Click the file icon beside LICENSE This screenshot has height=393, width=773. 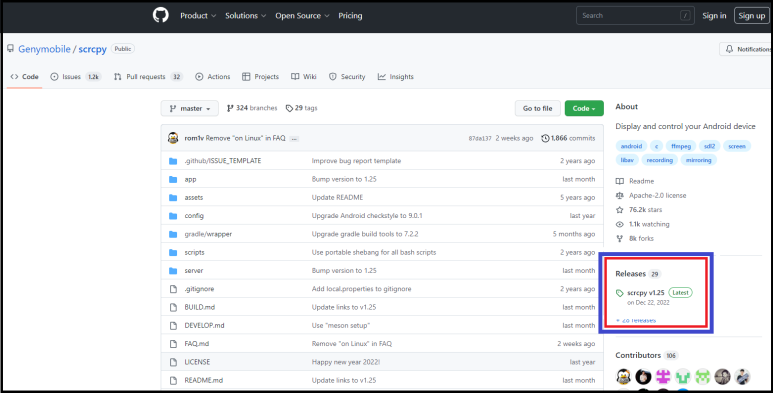173,361
